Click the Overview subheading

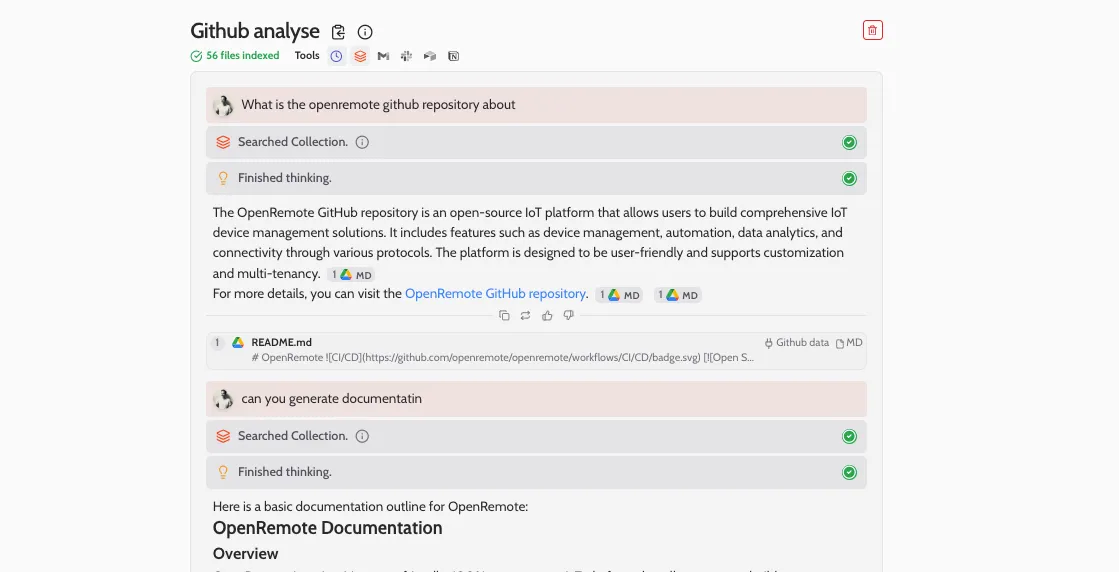[x=245, y=553]
